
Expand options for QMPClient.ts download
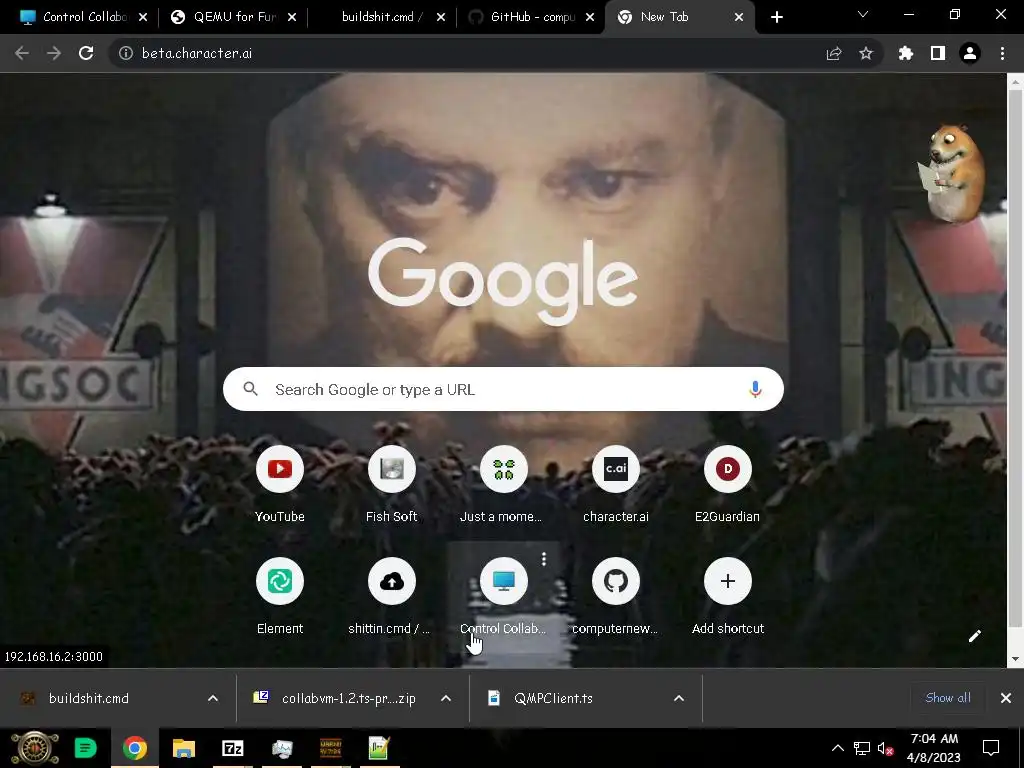pyautogui.click(x=679, y=698)
